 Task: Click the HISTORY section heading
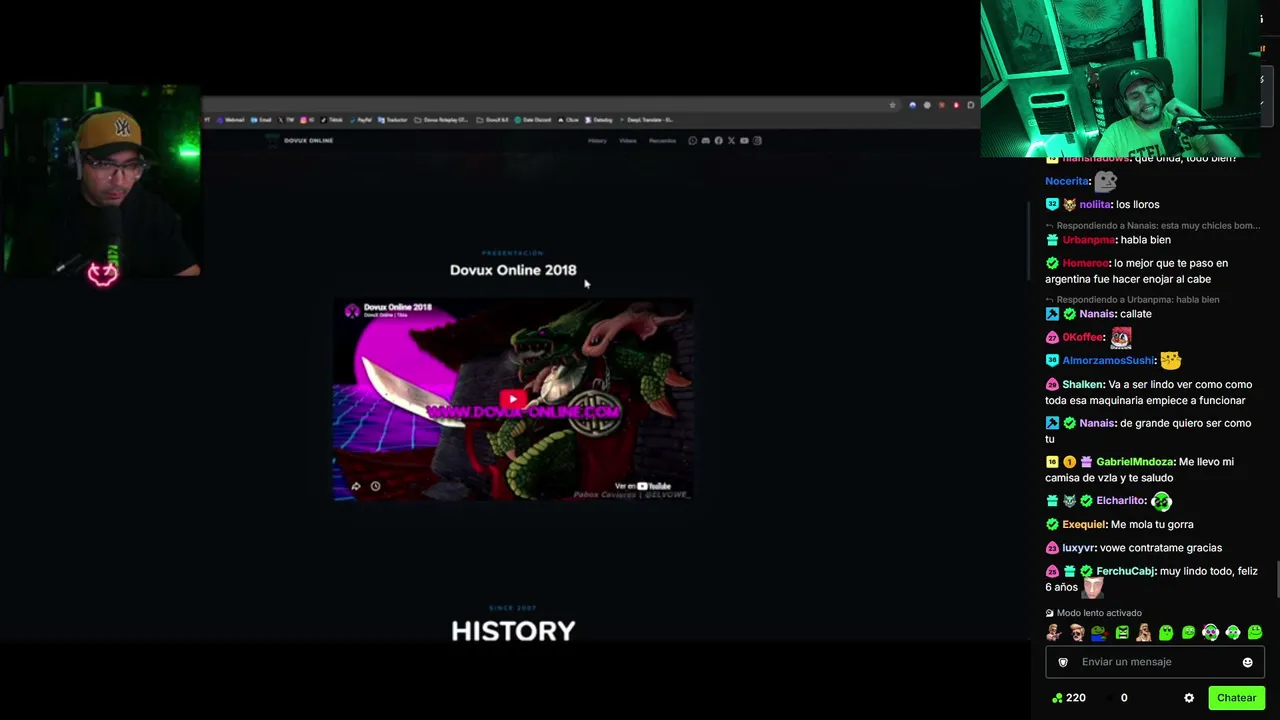point(513,631)
